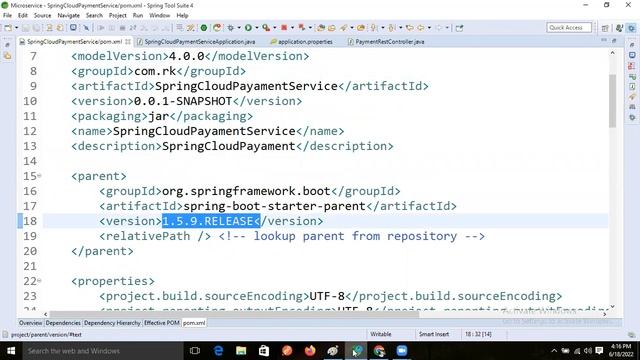This screenshot has width=640, height=360.
Task: Open the Debug dropdown arrow
Action: tap(239, 28)
